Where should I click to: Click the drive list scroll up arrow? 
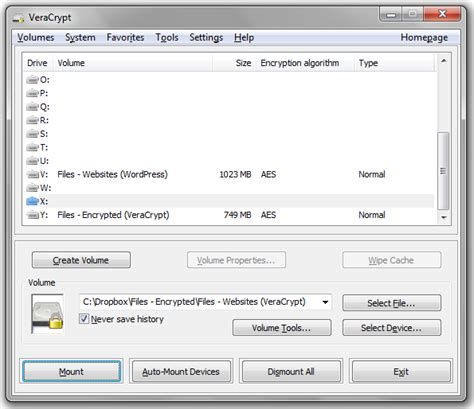[x=443, y=61]
